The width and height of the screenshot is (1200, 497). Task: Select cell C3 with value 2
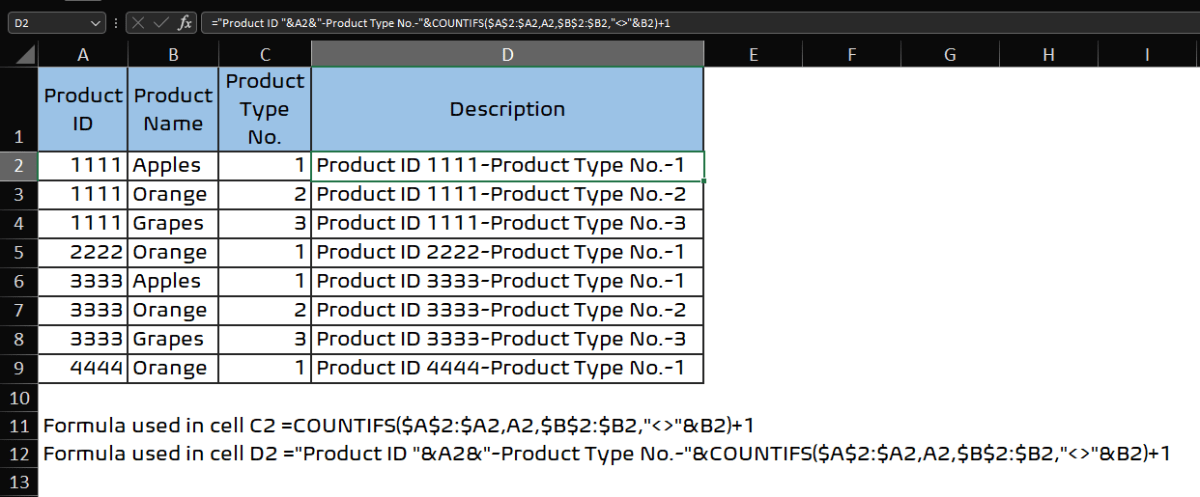click(x=265, y=195)
